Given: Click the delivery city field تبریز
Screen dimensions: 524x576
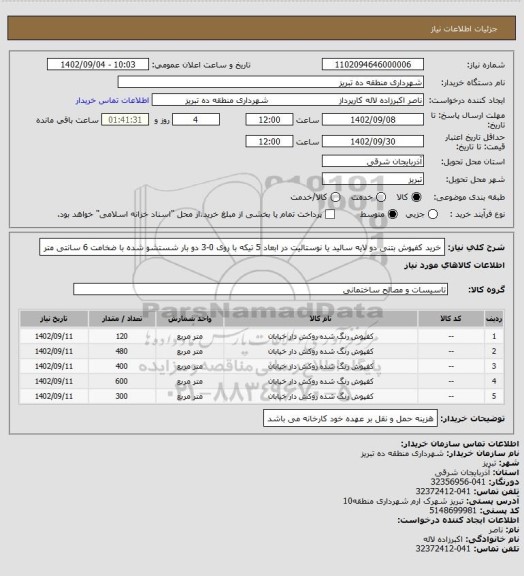Looking at the screenshot, I should (373, 179).
